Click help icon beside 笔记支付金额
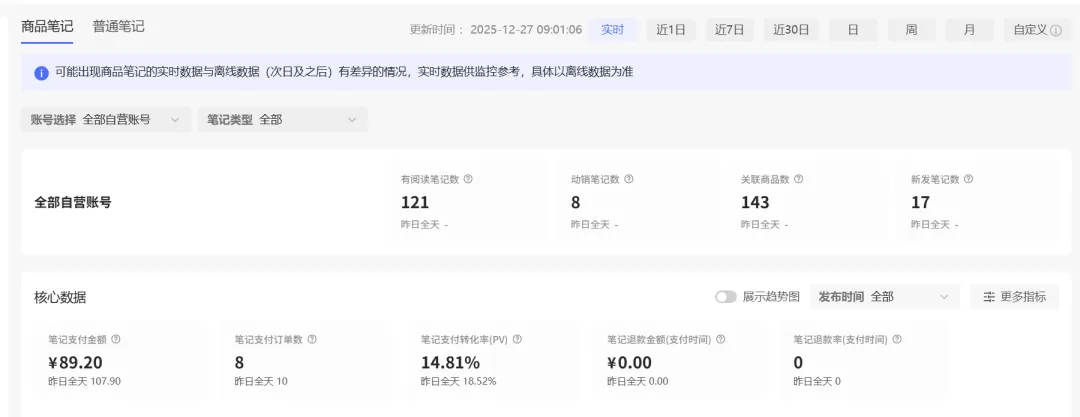The width and height of the screenshot is (1080, 417). [x=116, y=339]
